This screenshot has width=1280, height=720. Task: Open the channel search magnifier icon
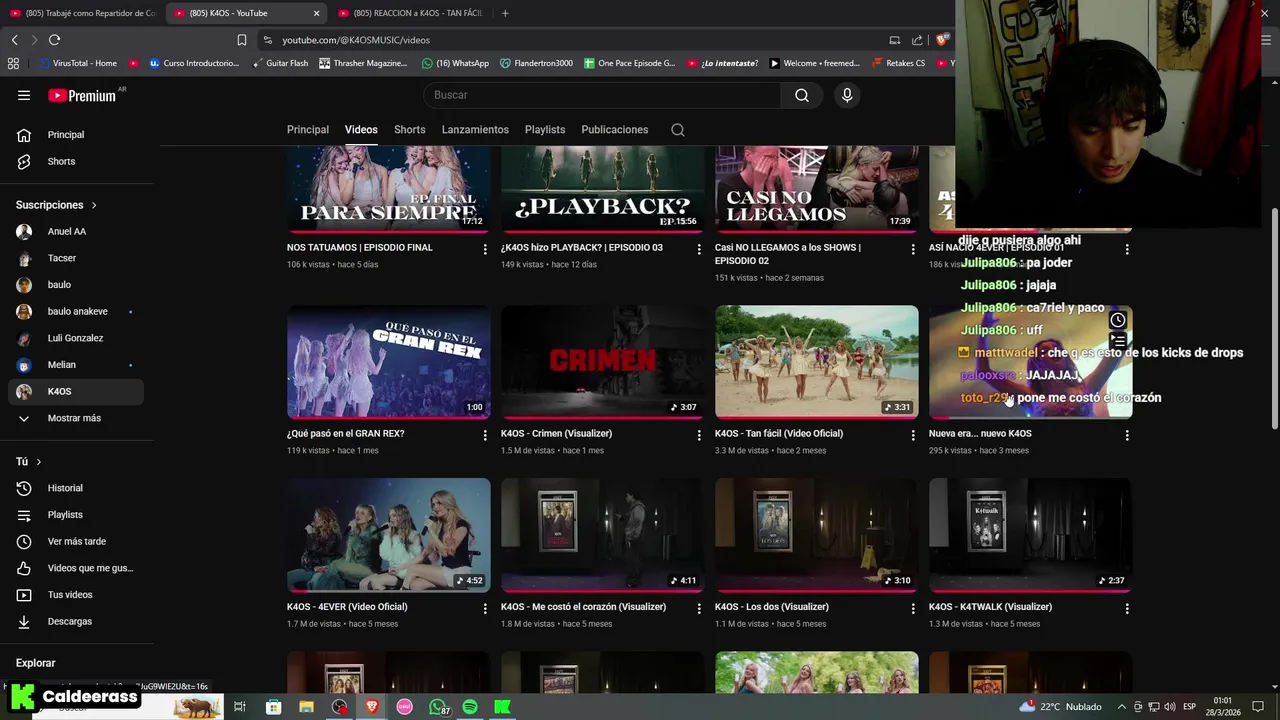pyautogui.click(x=678, y=130)
